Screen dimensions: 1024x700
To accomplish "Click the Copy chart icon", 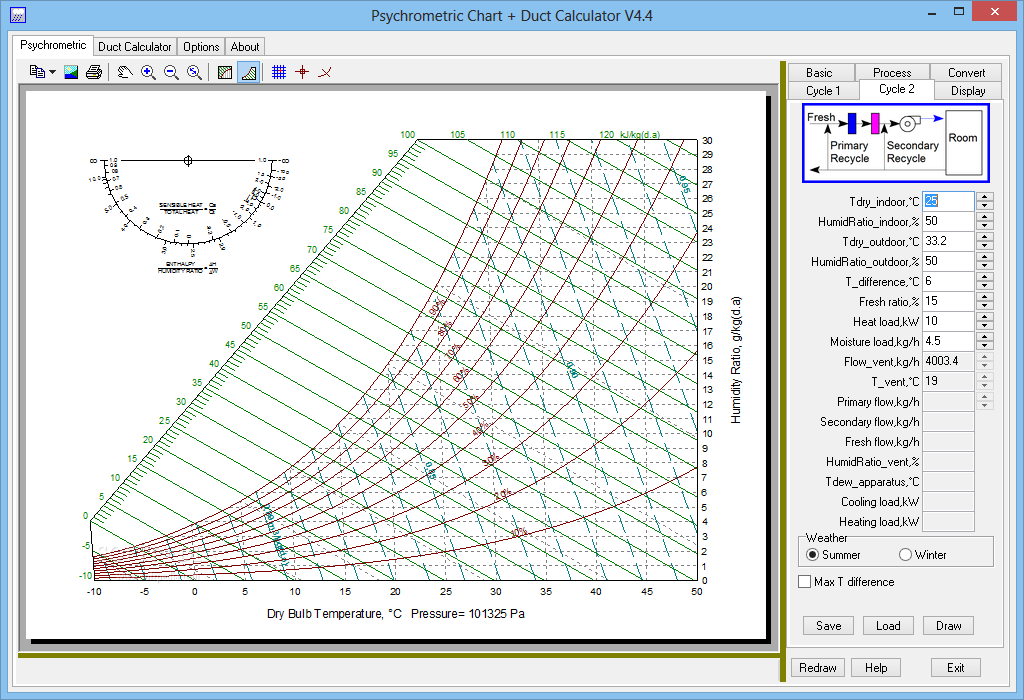I will click(x=37, y=72).
